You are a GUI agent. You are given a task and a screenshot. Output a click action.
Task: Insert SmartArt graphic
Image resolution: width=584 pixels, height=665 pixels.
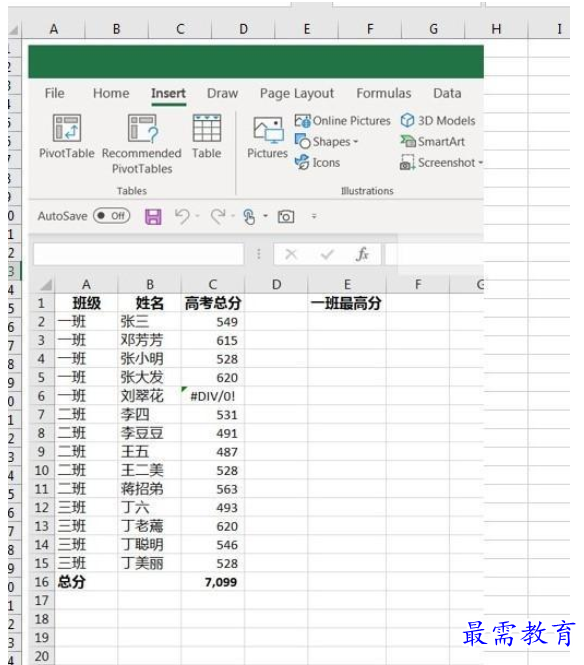tap(433, 142)
